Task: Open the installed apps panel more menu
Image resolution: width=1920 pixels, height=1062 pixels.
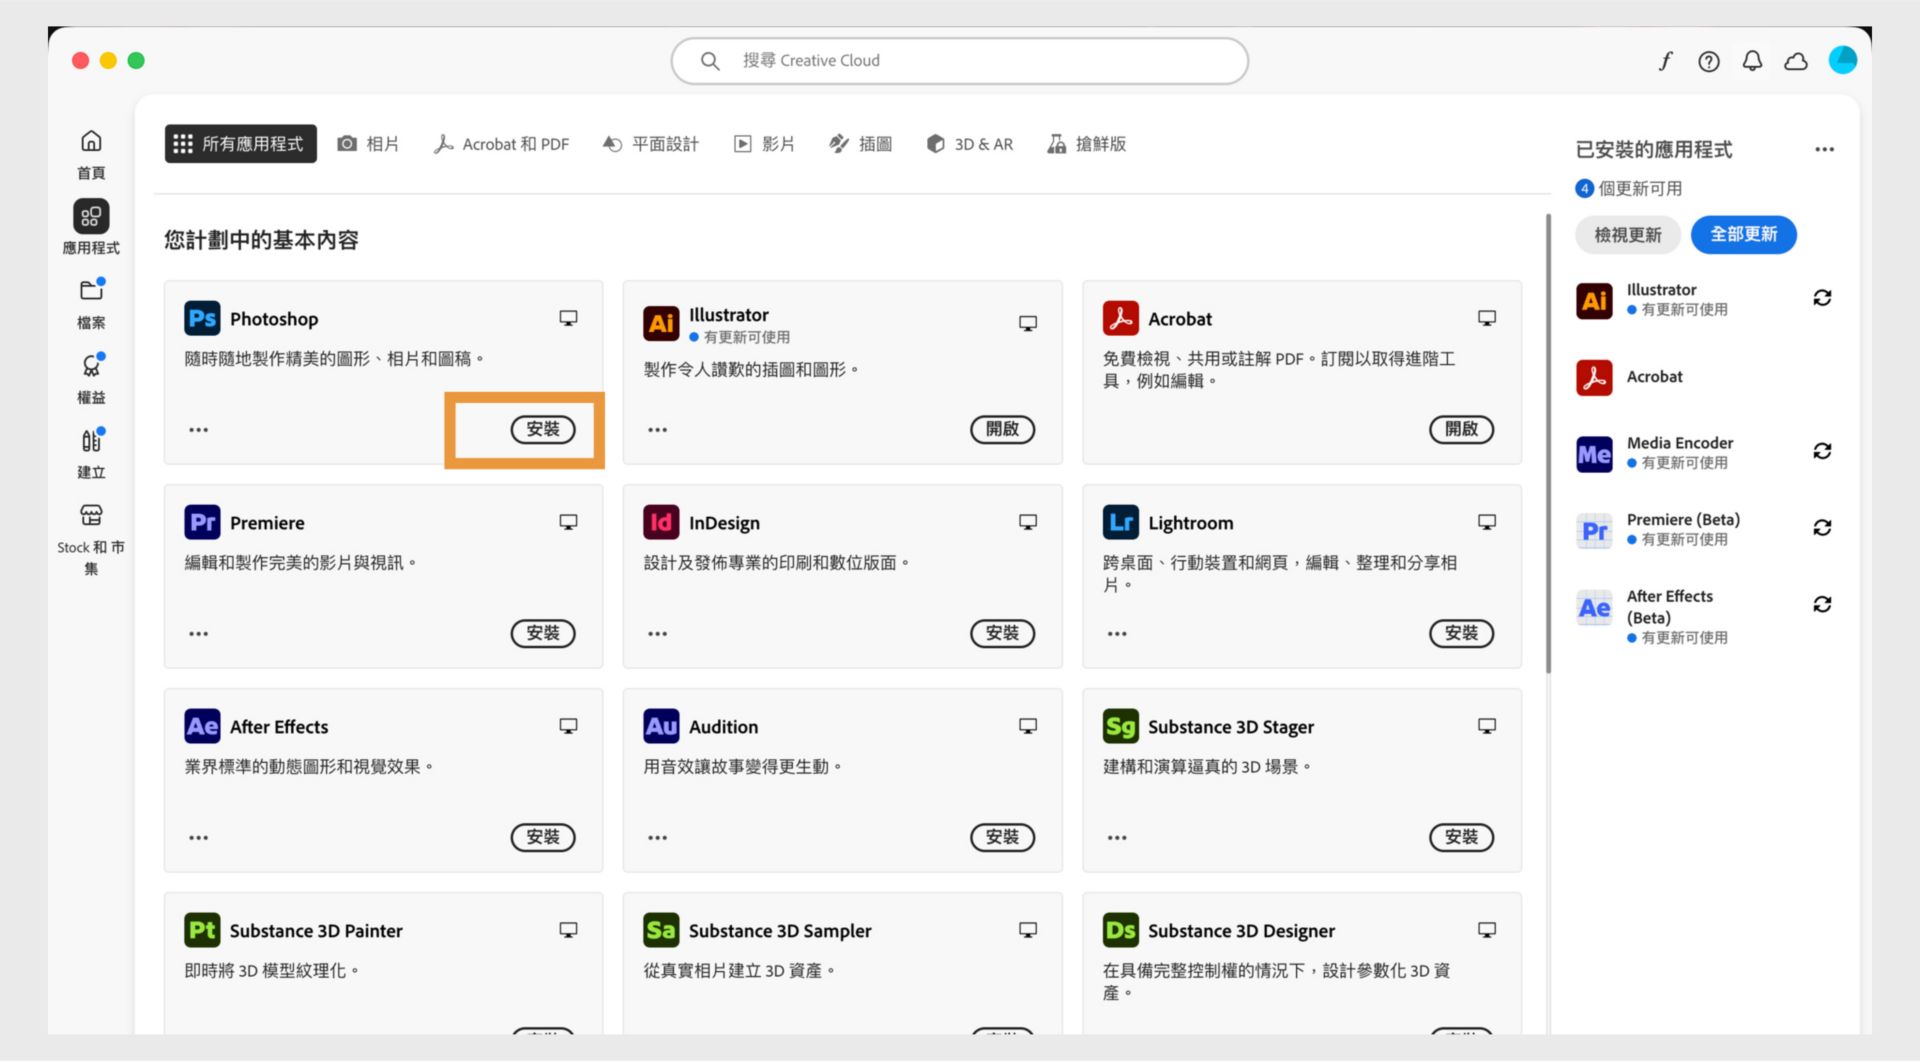Action: pos(1824,150)
